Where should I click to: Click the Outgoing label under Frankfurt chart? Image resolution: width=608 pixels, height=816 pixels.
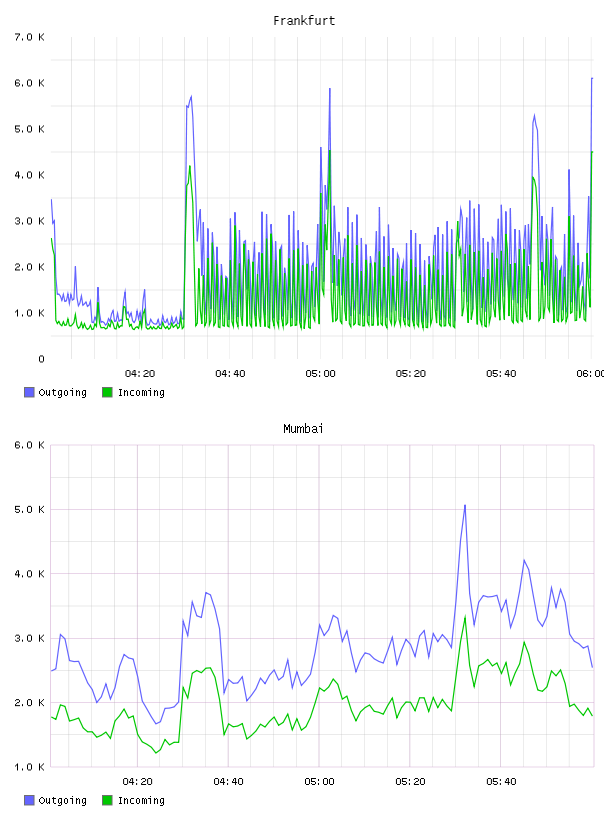coord(62,392)
